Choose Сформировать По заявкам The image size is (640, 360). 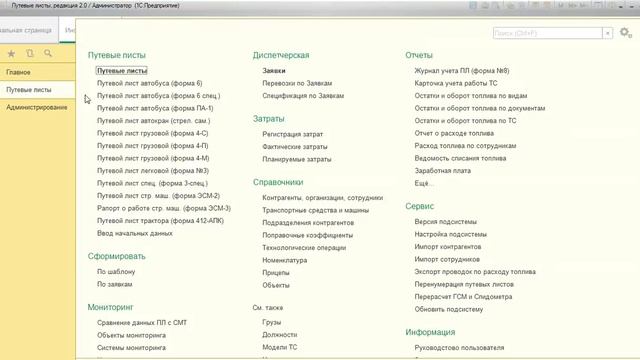pos(115,284)
